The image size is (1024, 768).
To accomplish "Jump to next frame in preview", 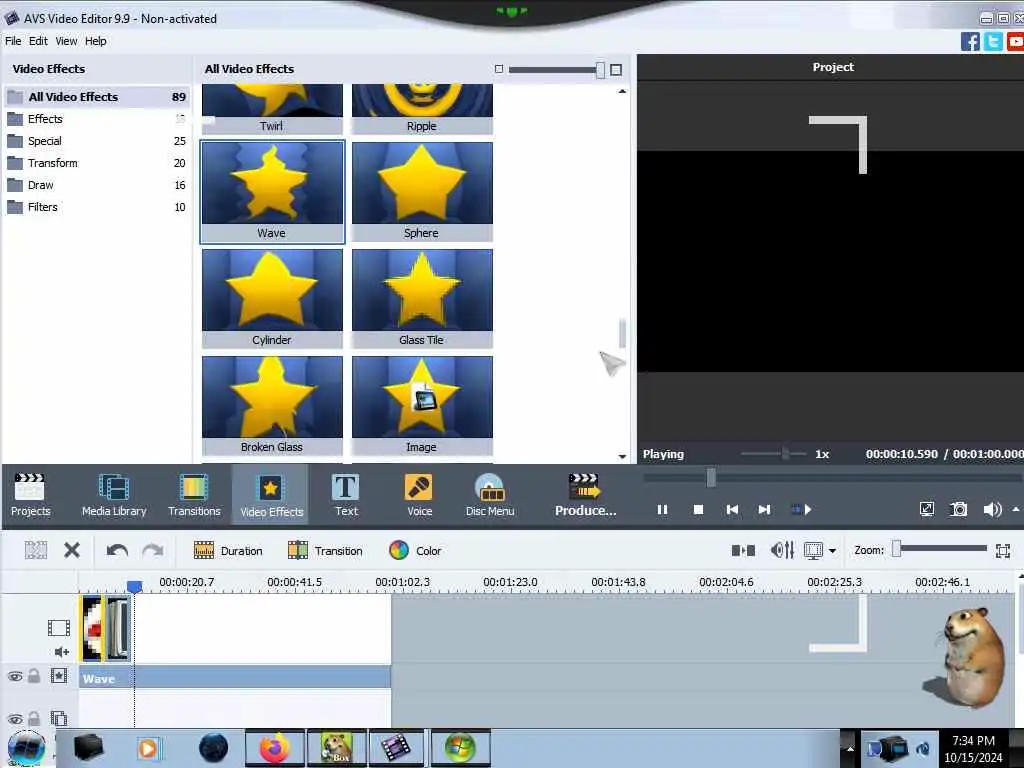I will 764,509.
